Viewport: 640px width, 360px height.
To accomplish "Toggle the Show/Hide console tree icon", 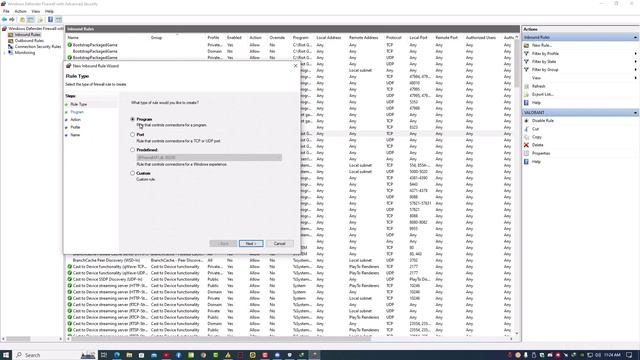I will 31,20.
